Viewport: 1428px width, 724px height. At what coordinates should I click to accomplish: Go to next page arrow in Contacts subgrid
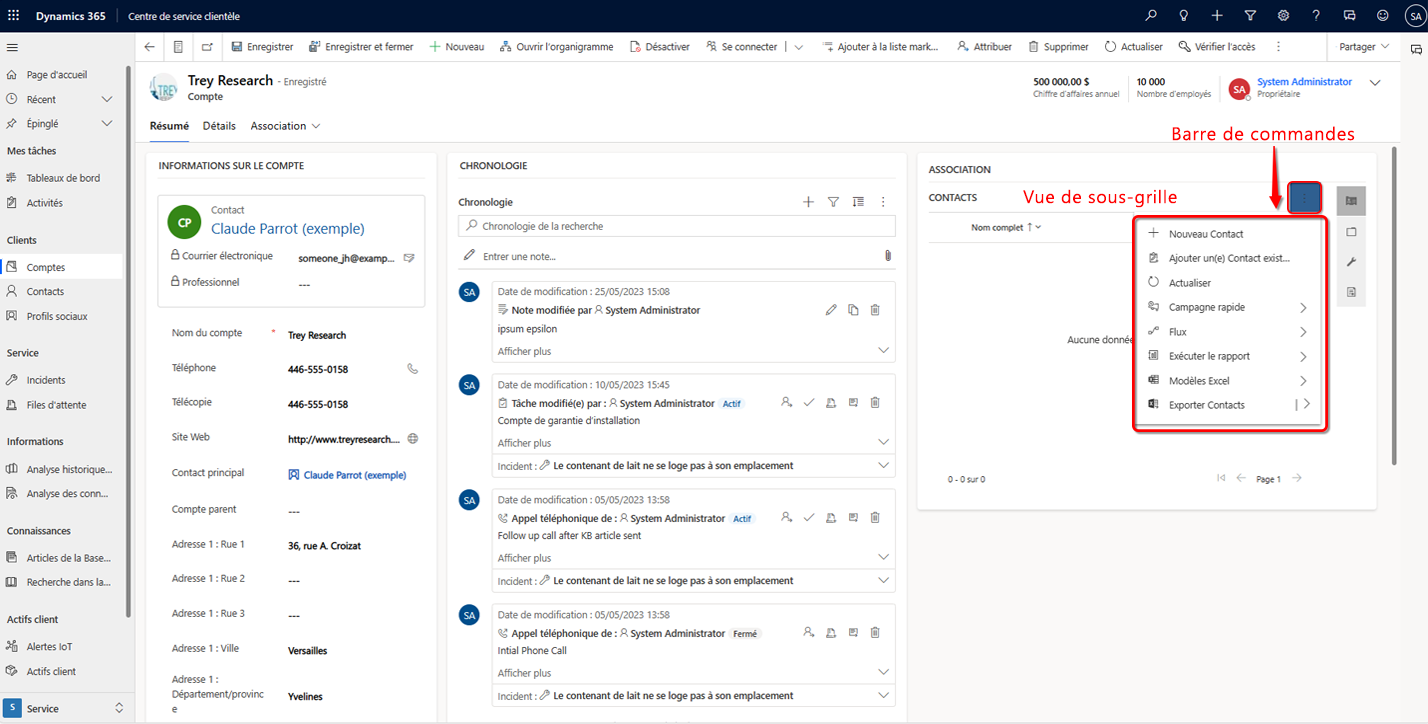1297,479
